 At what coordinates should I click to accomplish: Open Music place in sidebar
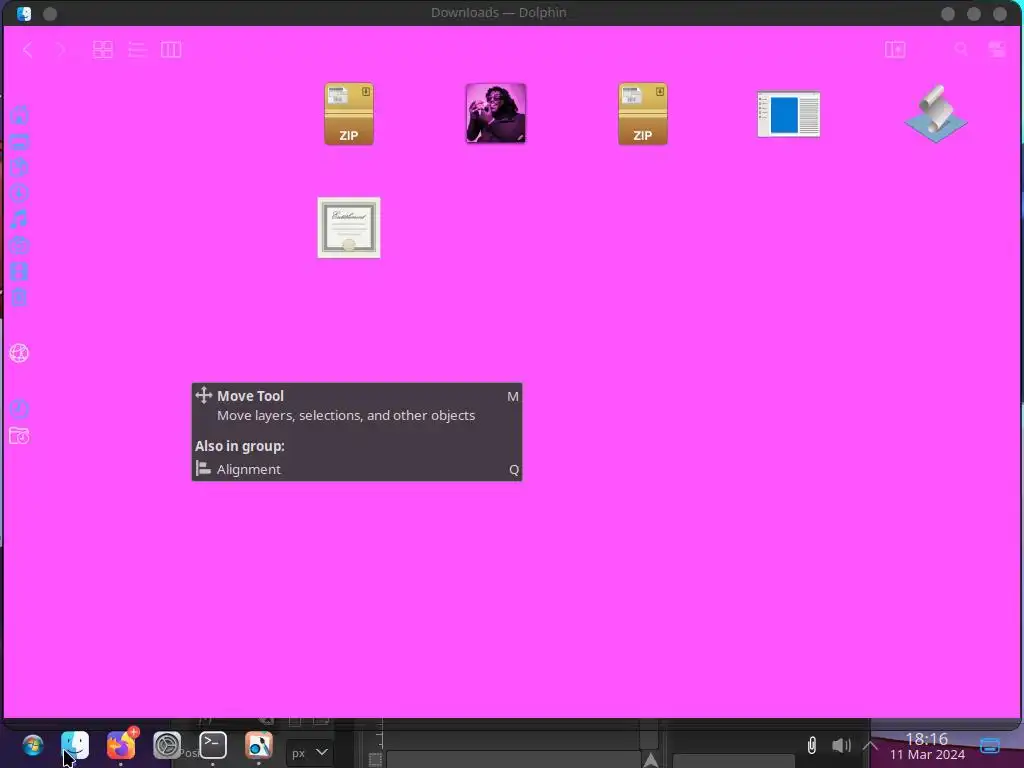[19, 219]
